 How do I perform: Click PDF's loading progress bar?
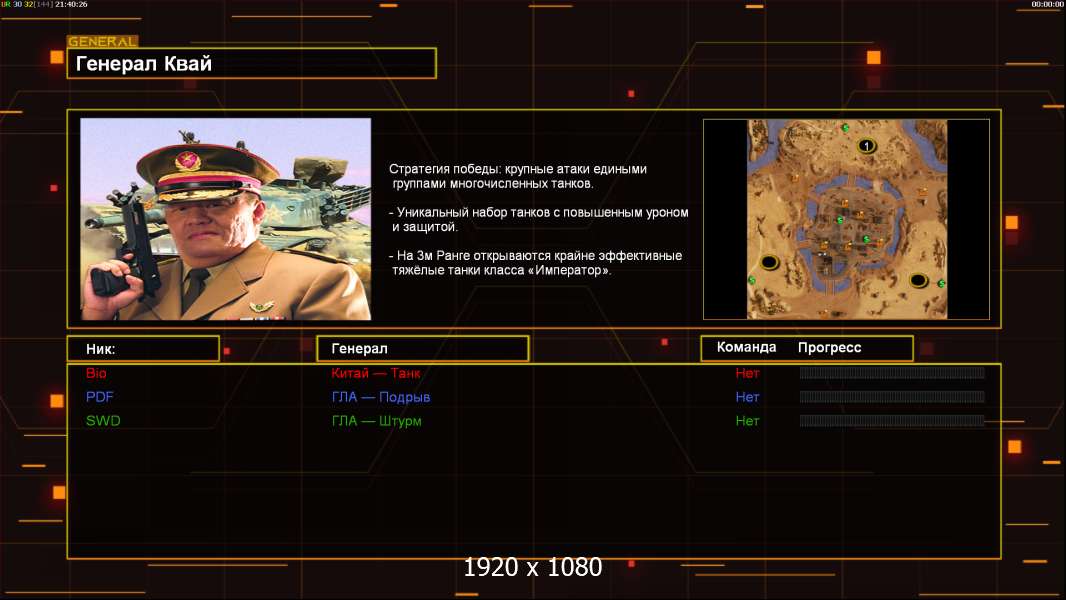click(x=892, y=397)
